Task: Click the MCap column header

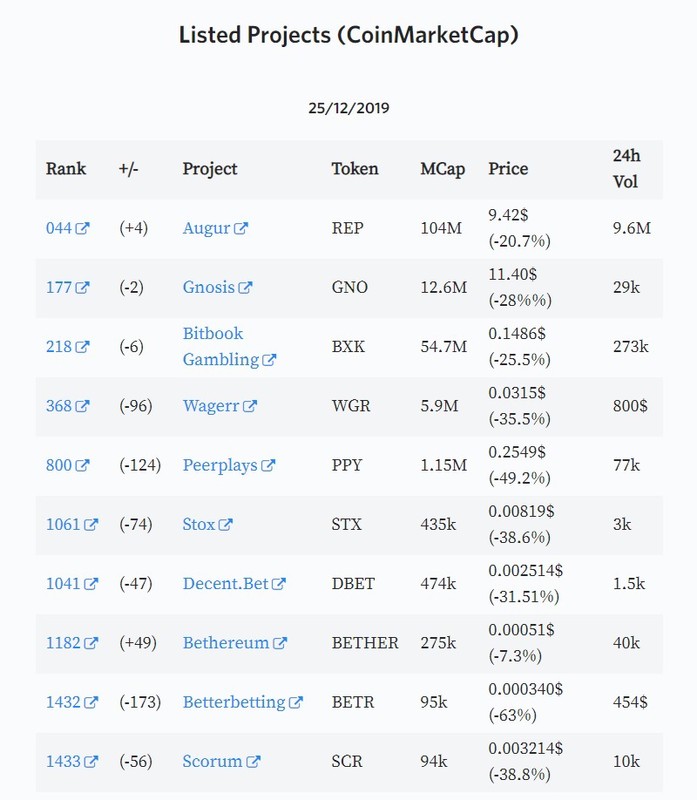Action: pyautogui.click(x=442, y=169)
